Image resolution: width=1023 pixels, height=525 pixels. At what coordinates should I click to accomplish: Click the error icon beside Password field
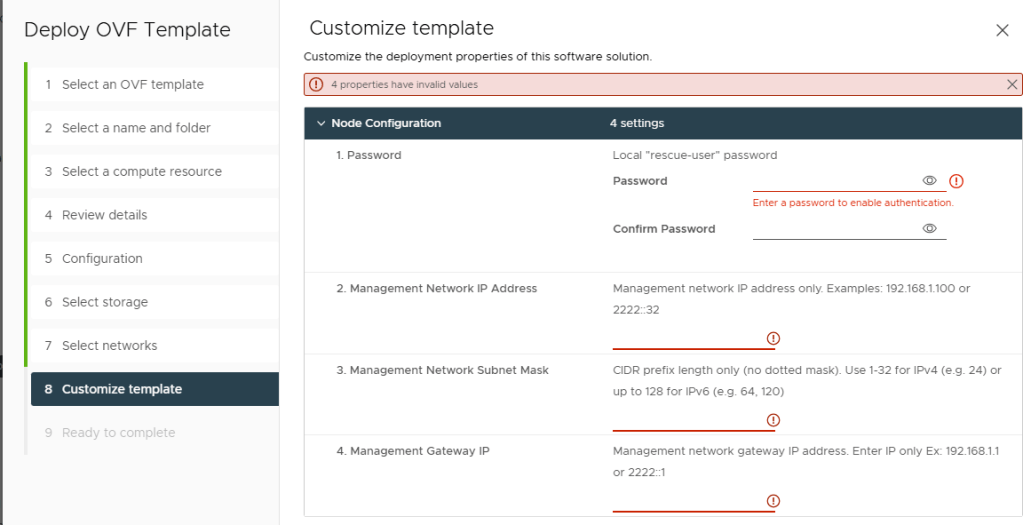pos(956,181)
